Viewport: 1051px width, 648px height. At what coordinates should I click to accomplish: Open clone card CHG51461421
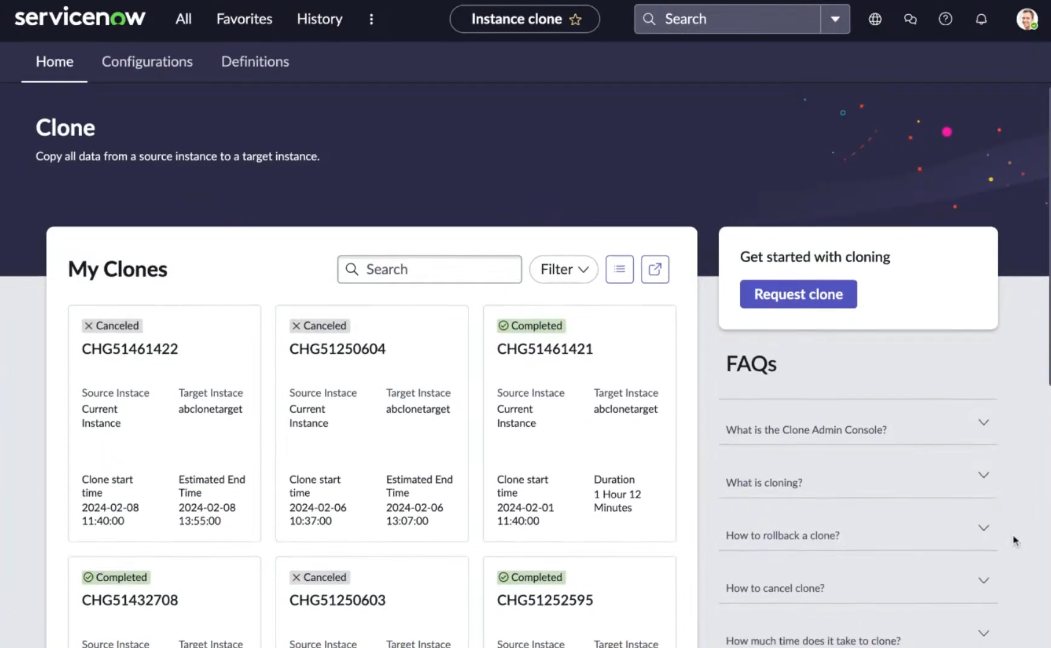(x=579, y=423)
